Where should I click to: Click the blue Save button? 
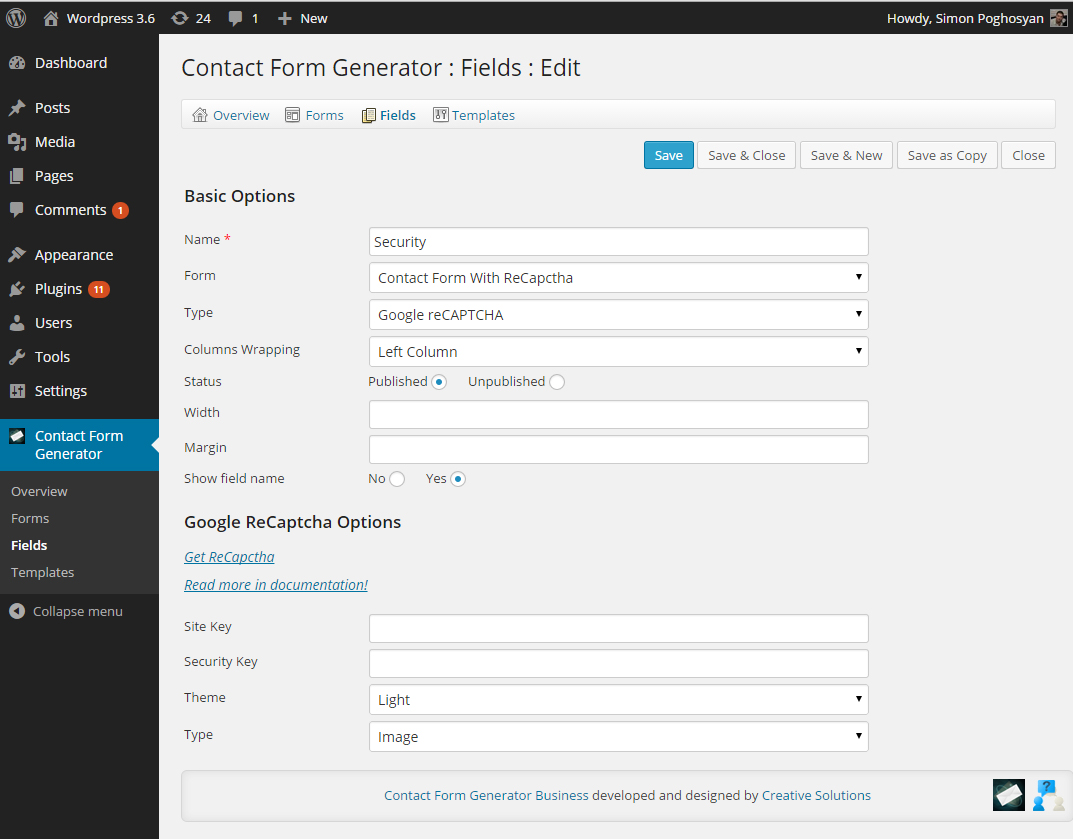(x=669, y=155)
